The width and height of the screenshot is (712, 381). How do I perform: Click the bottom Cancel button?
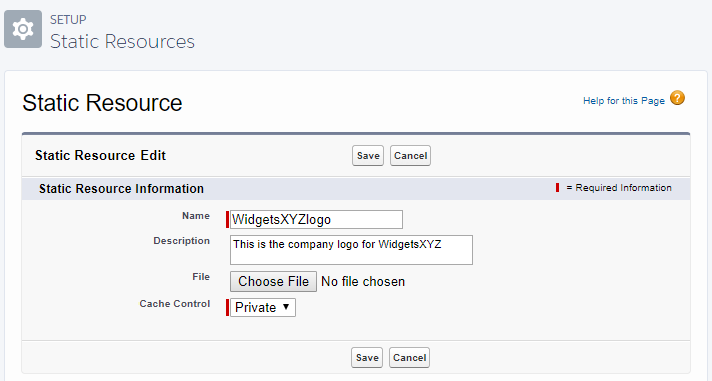click(409, 358)
